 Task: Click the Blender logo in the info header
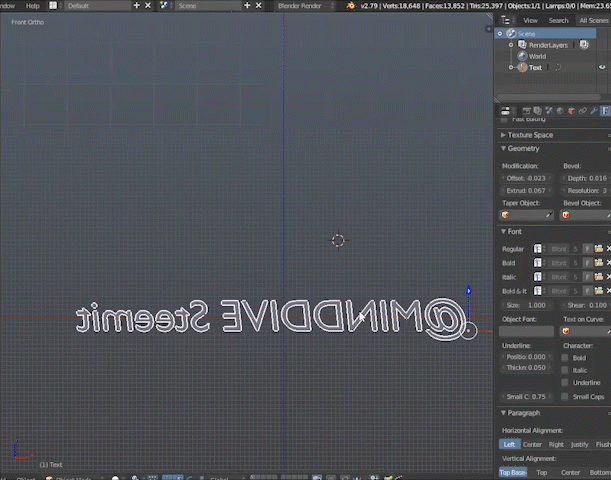(x=351, y=5)
